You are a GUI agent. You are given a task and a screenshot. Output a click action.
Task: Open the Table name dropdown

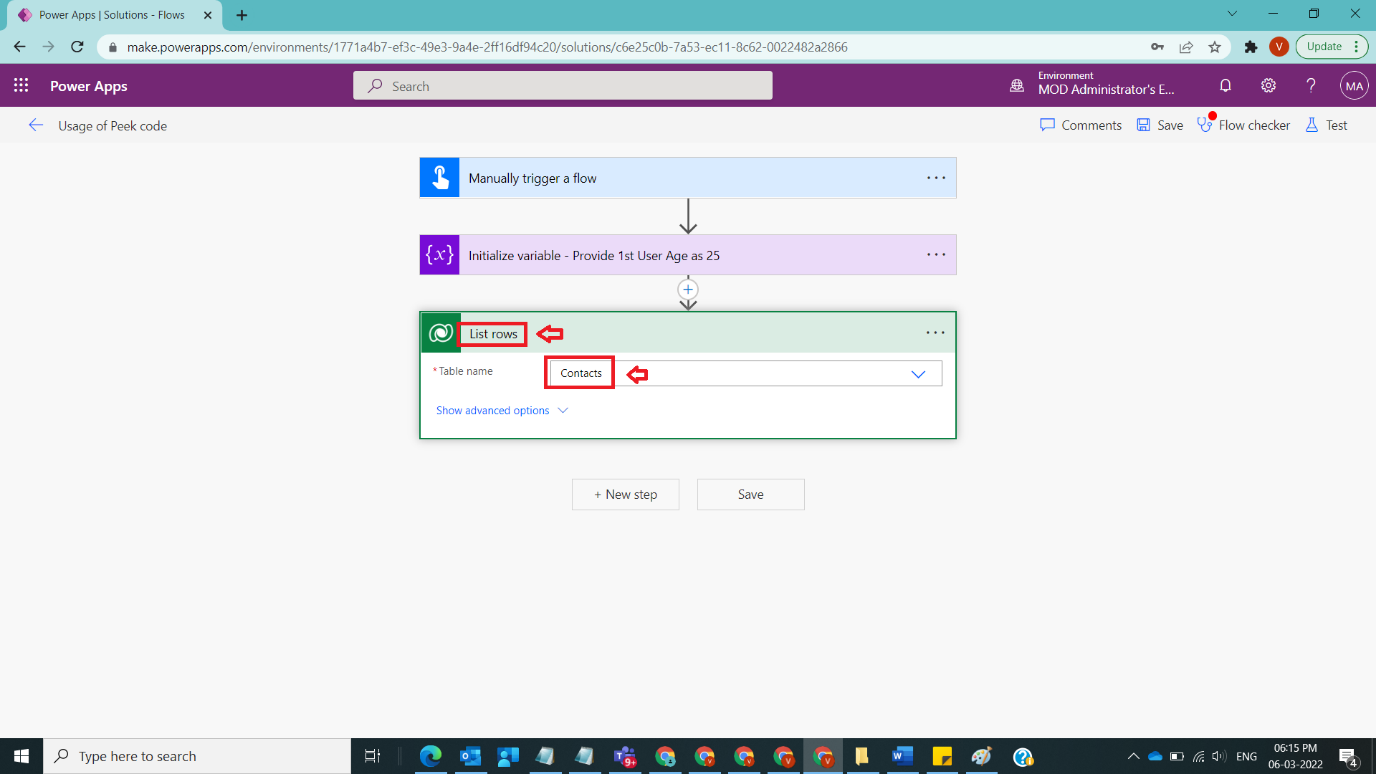(x=918, y=373)
